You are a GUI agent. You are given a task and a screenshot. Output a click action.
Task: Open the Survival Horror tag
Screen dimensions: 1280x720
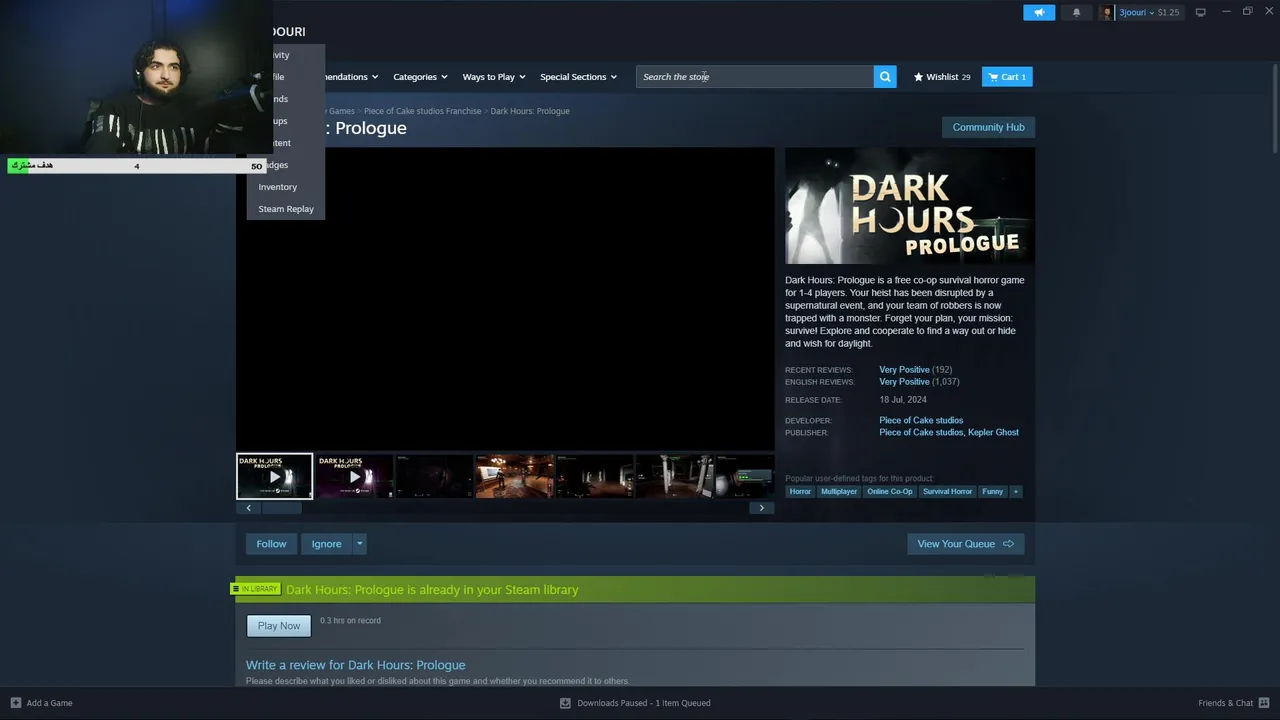click(947, 491)
